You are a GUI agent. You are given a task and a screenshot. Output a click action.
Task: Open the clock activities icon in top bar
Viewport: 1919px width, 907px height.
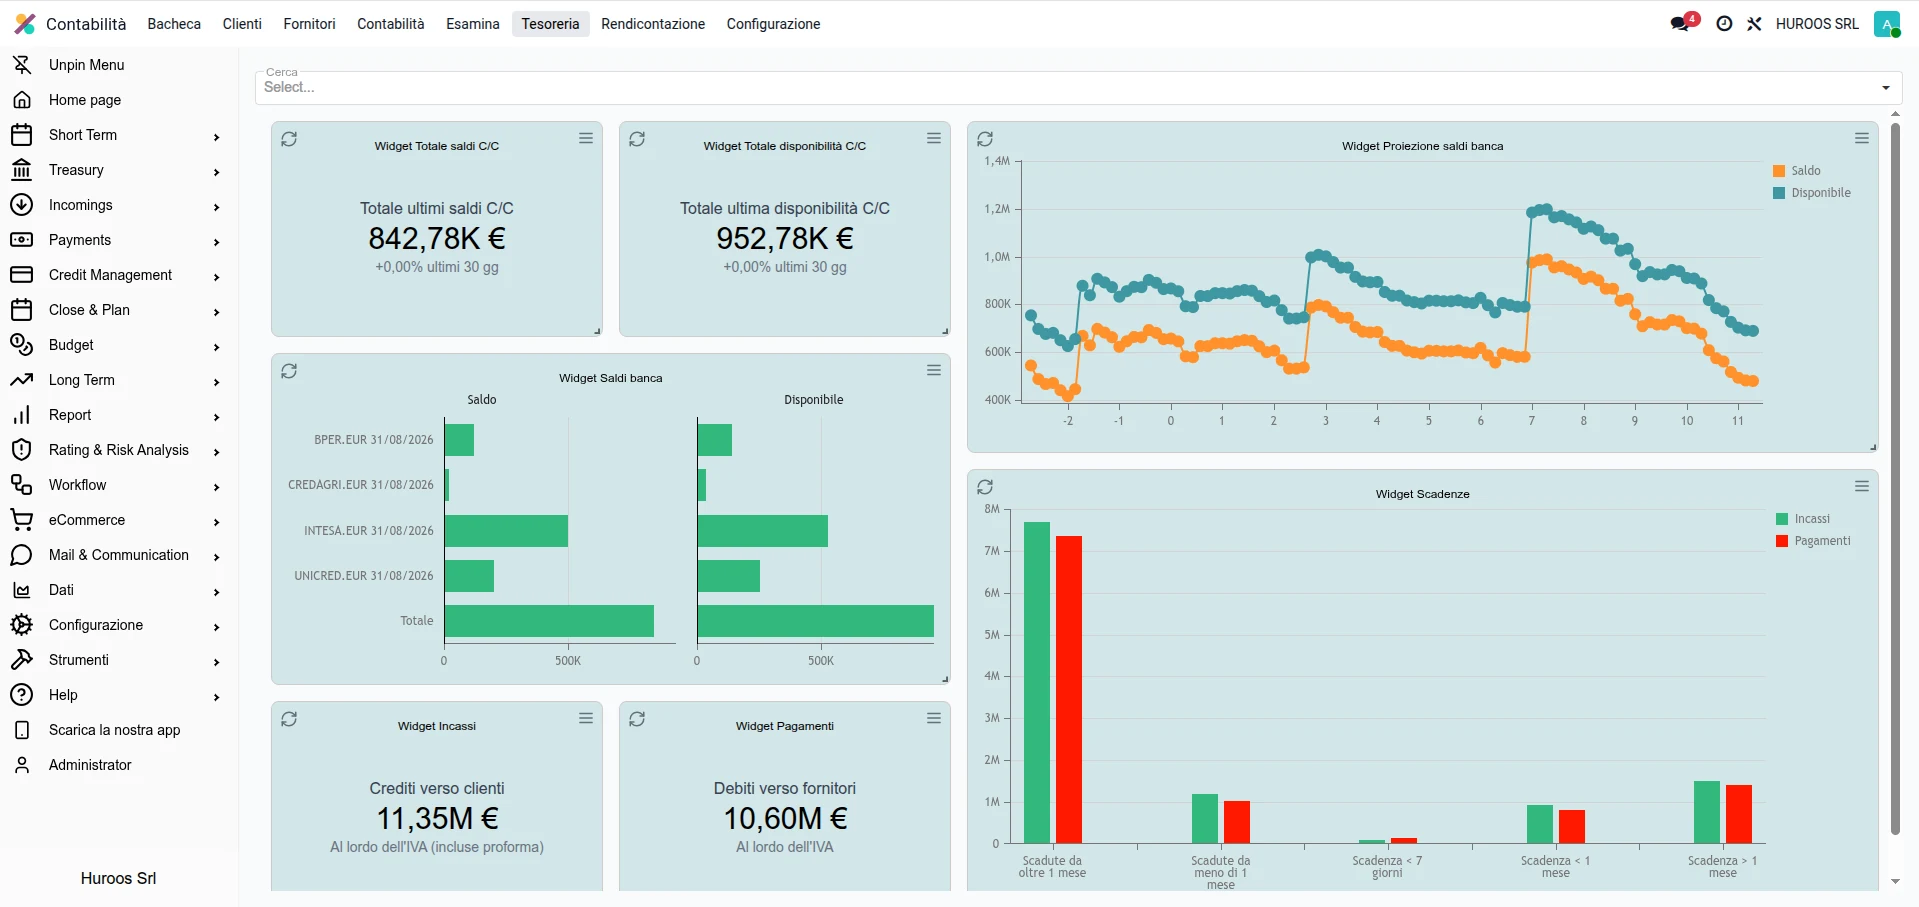click(1724, 24)
